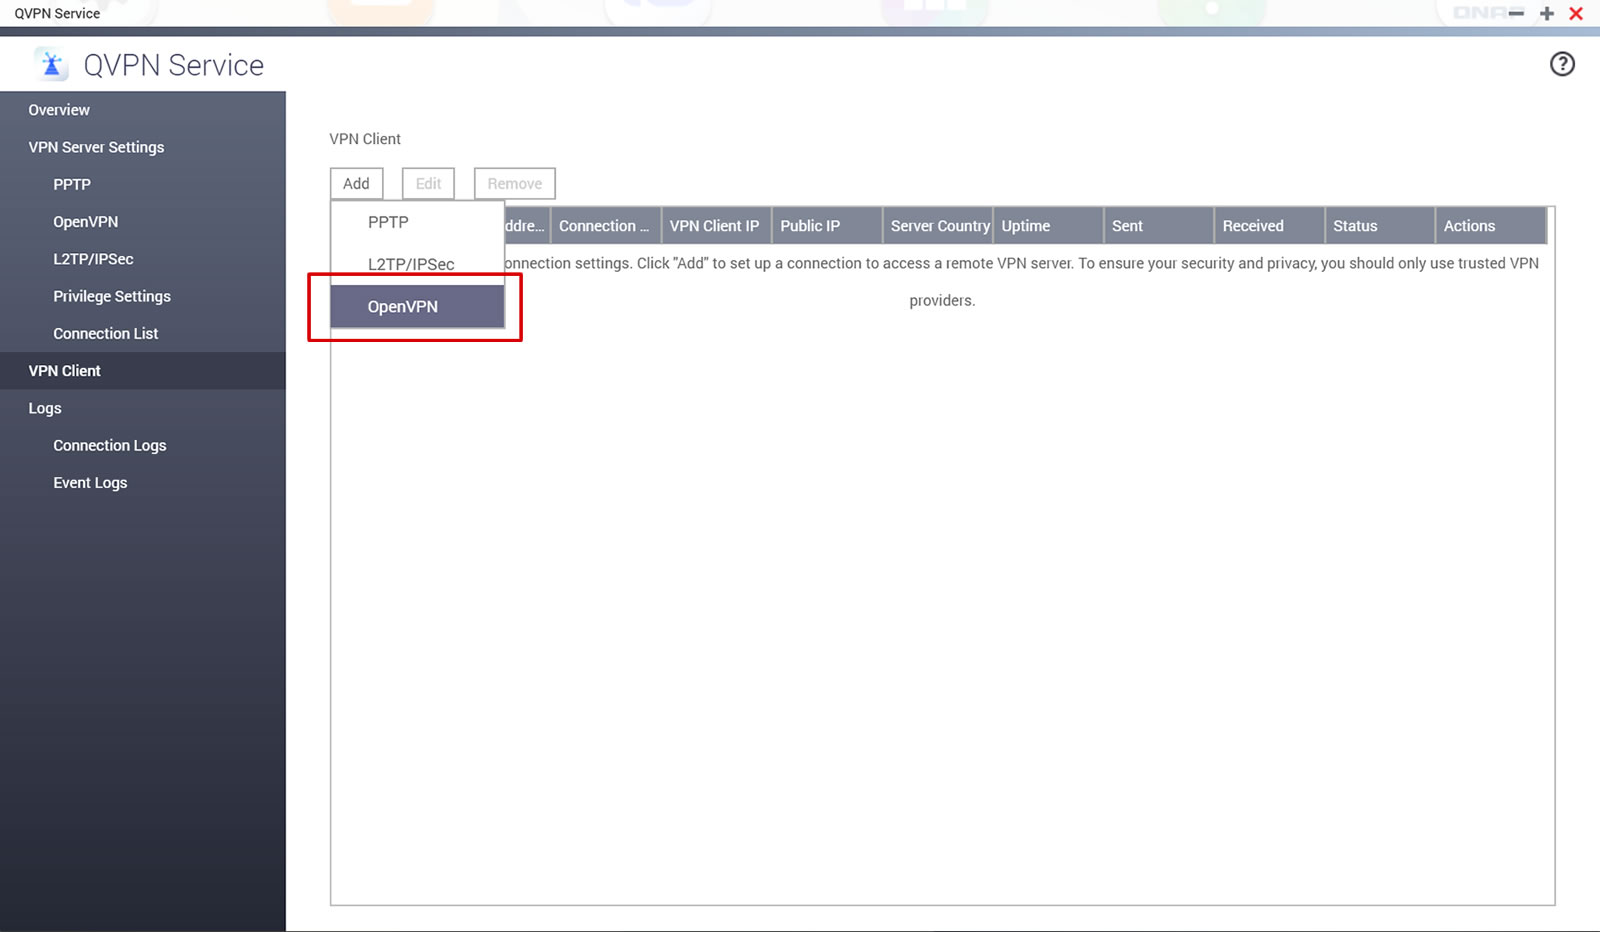
Task: Click the 'QVPN Service' title bar text
Action: 57,13
